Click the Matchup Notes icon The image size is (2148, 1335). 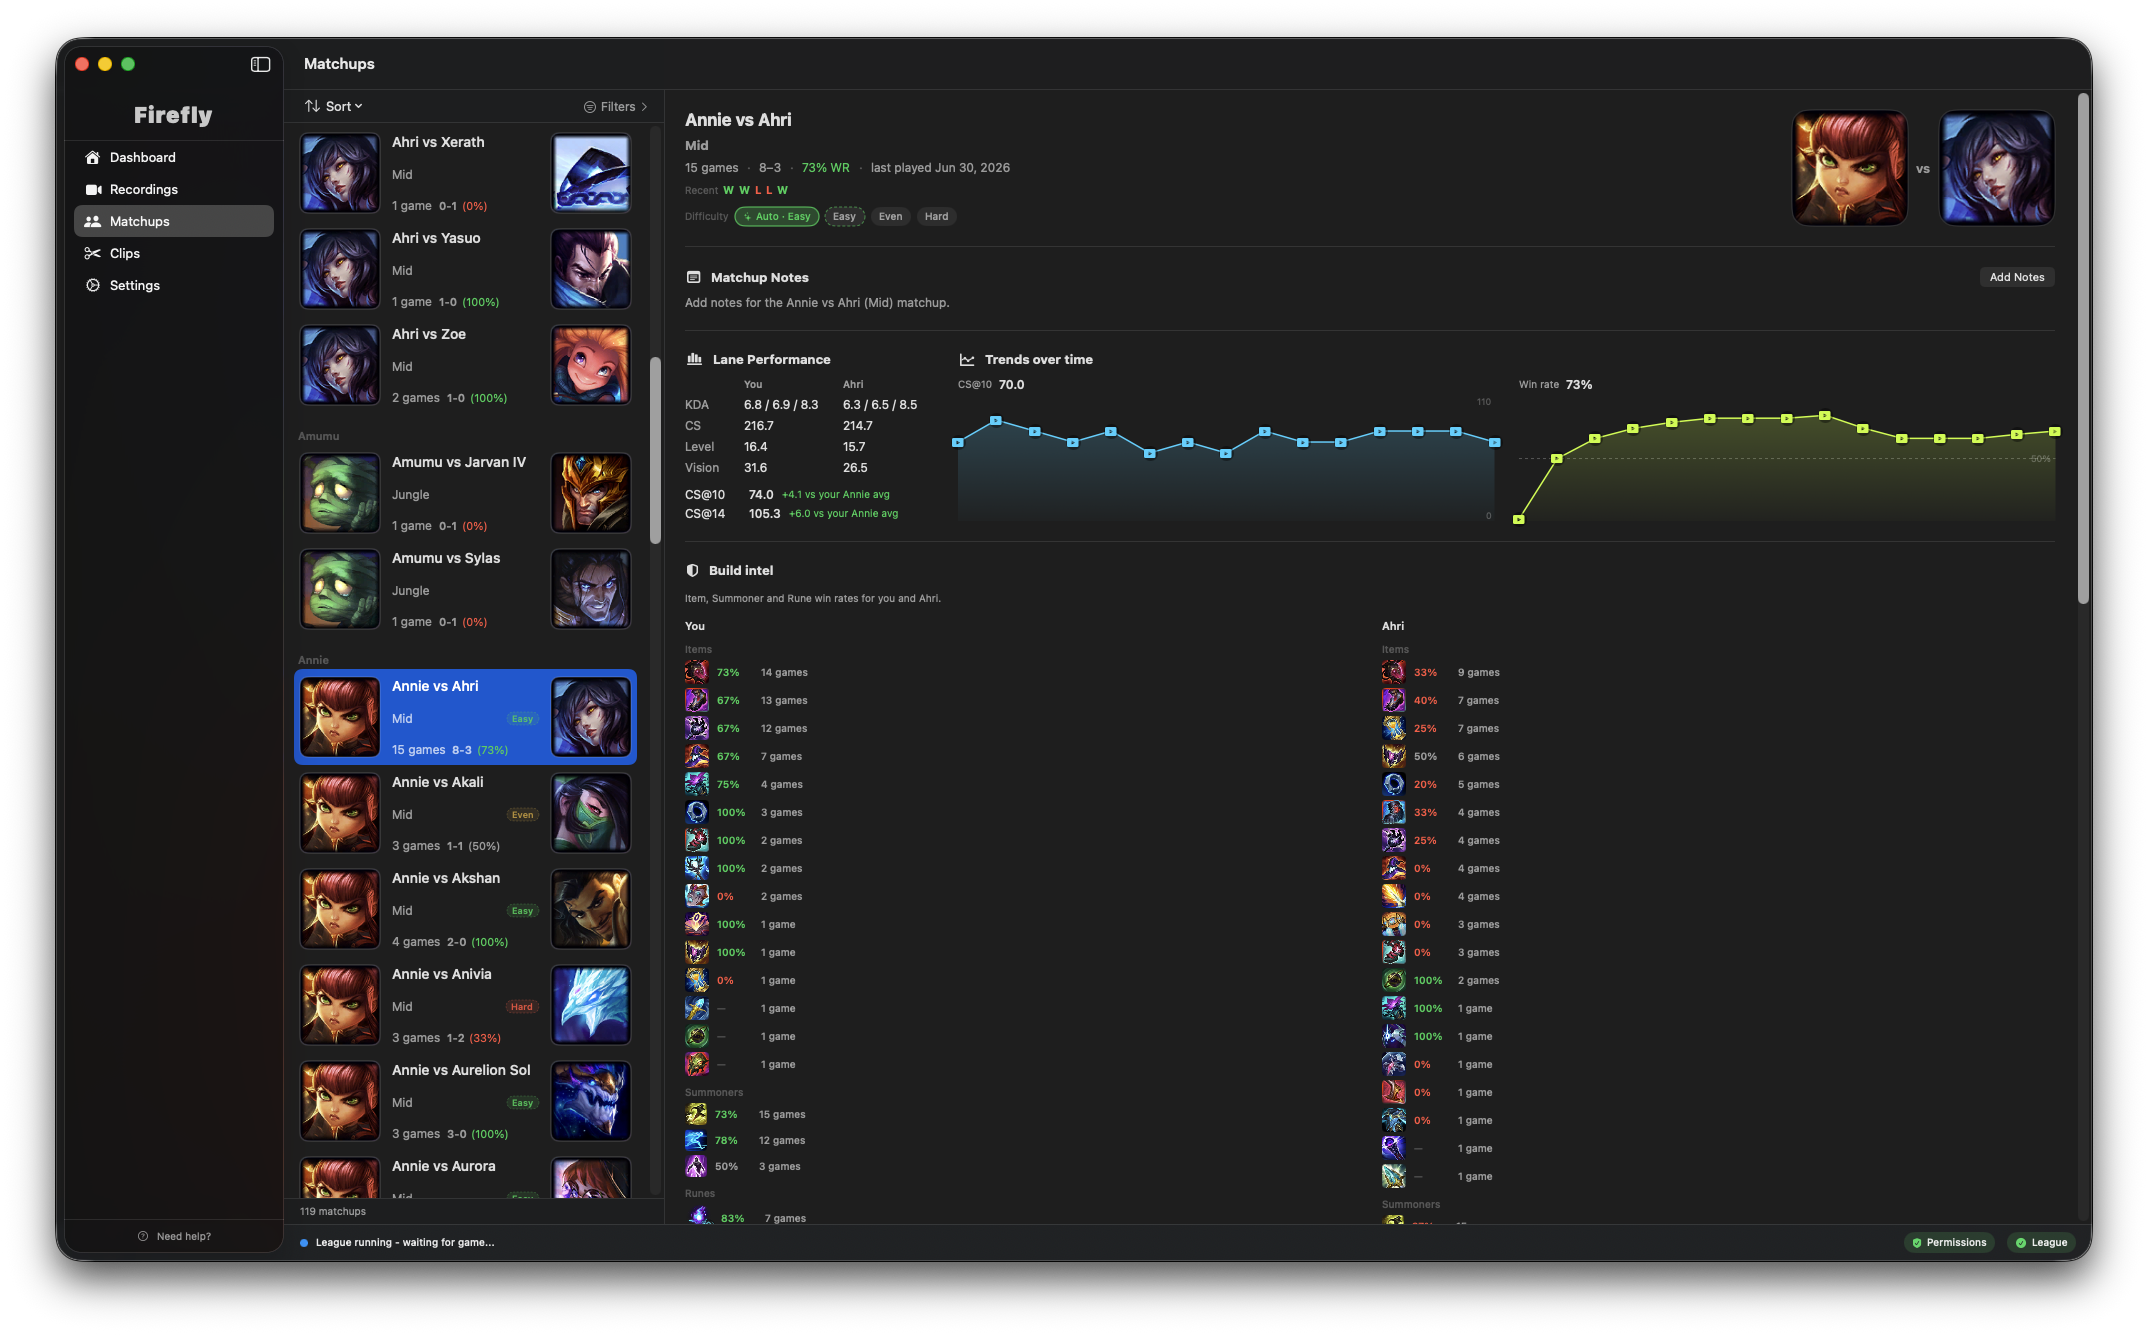tap(693, 278)
